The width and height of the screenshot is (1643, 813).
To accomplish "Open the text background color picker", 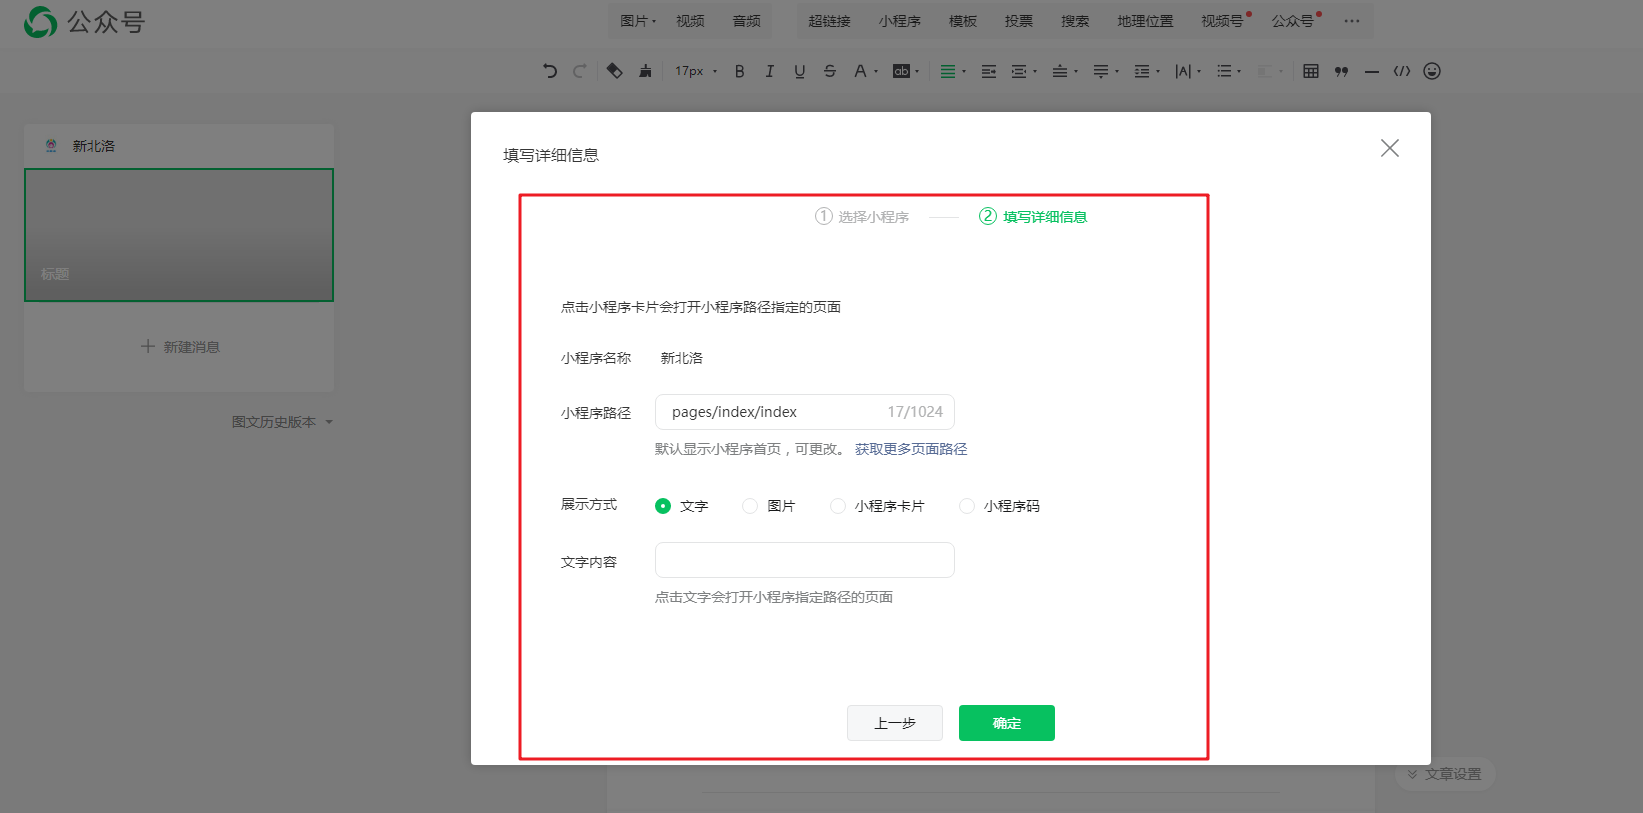I will 904,71.
